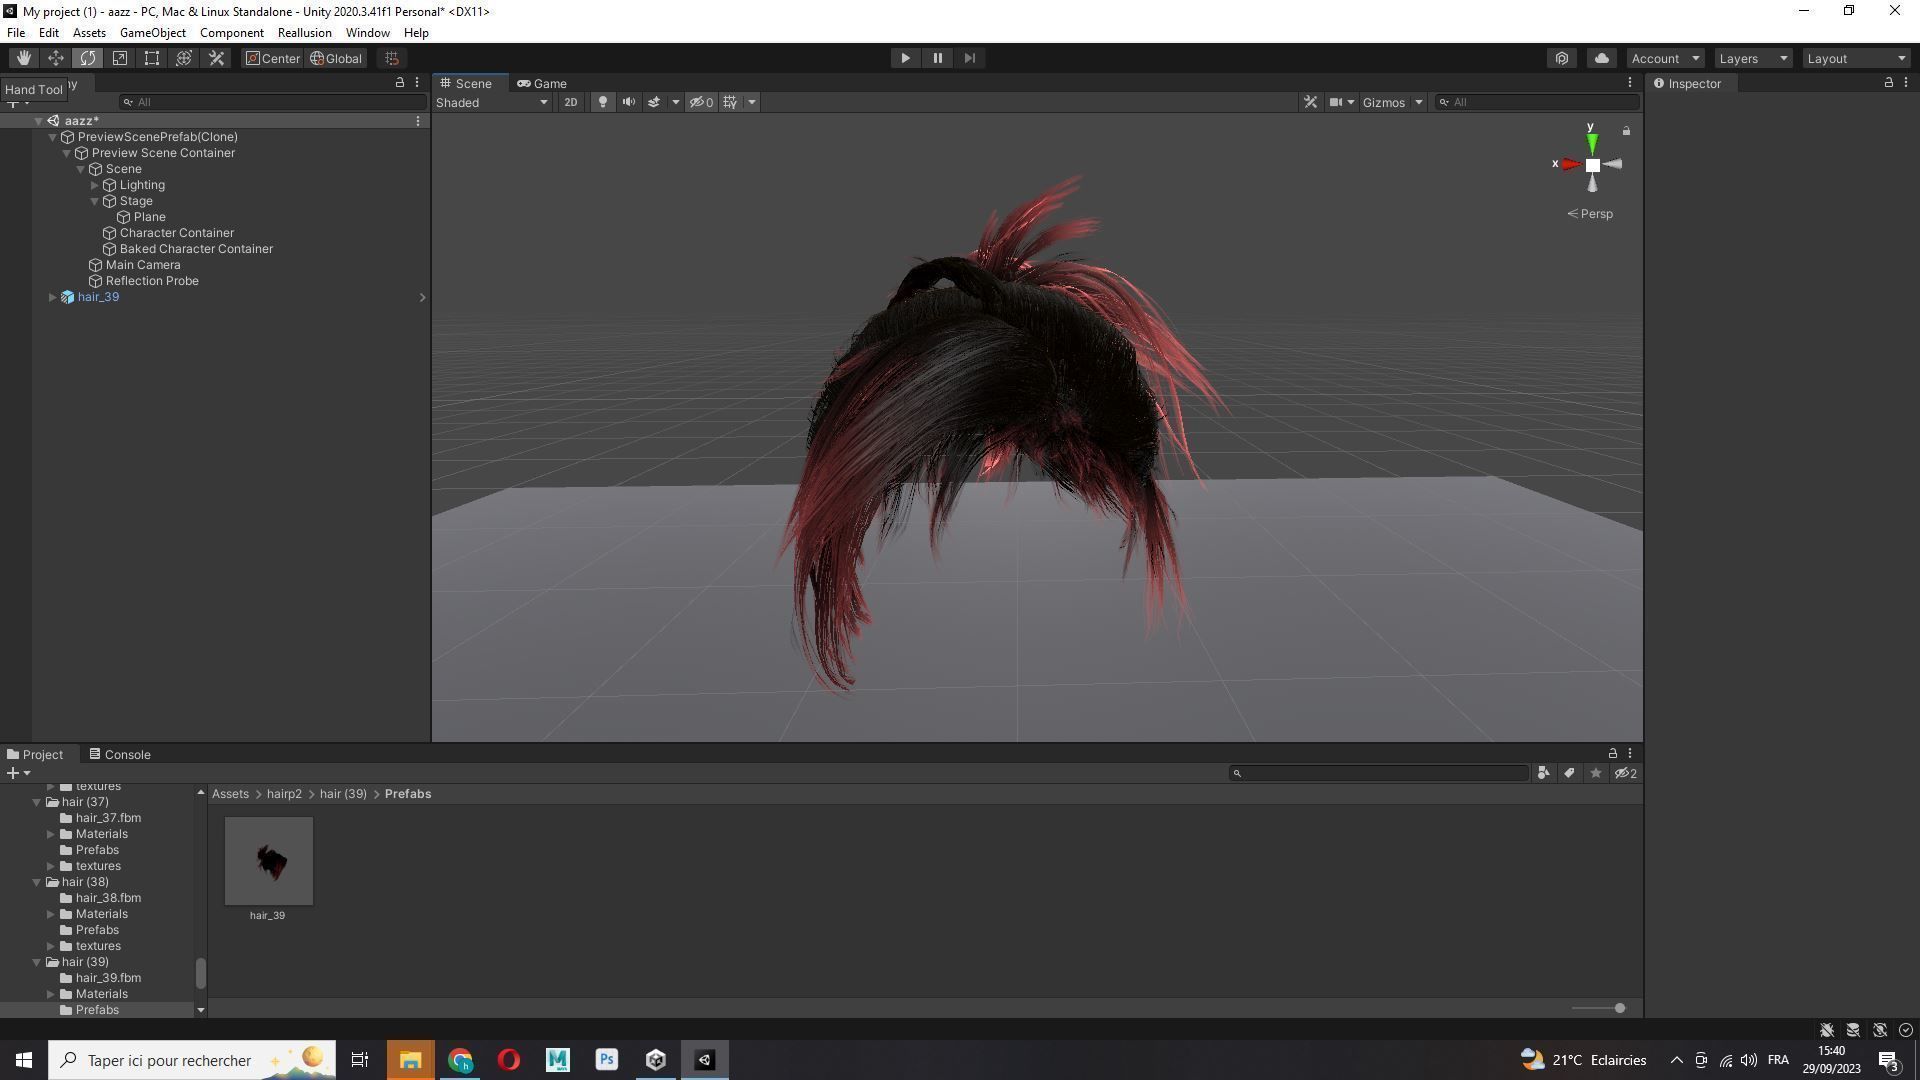Click the Pause button
The image size is (1920, 1080).
pos(937,58)
